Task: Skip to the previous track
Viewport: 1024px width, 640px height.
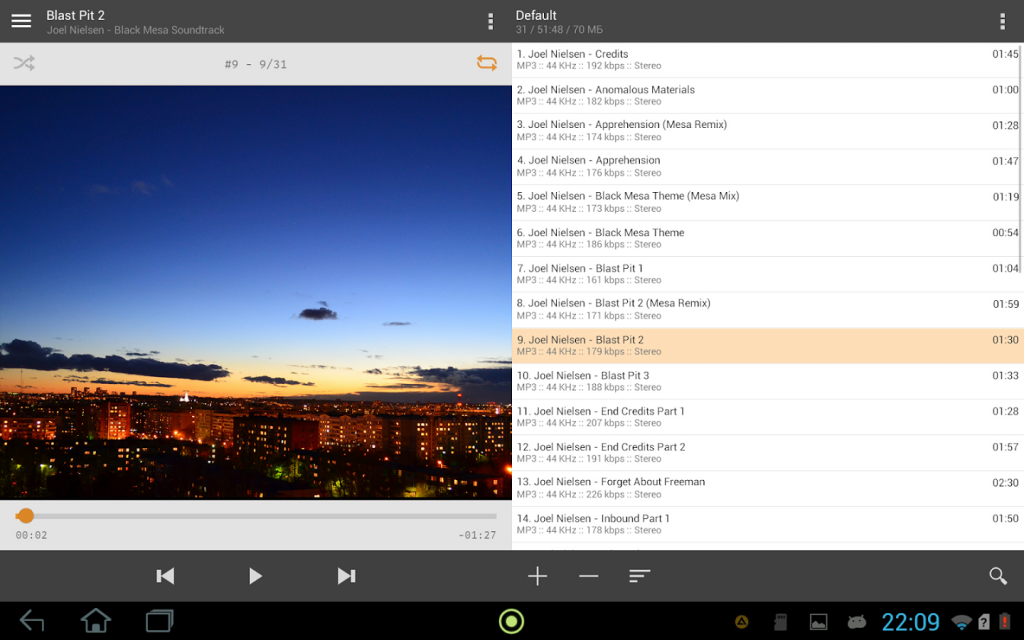Action: 165,576
